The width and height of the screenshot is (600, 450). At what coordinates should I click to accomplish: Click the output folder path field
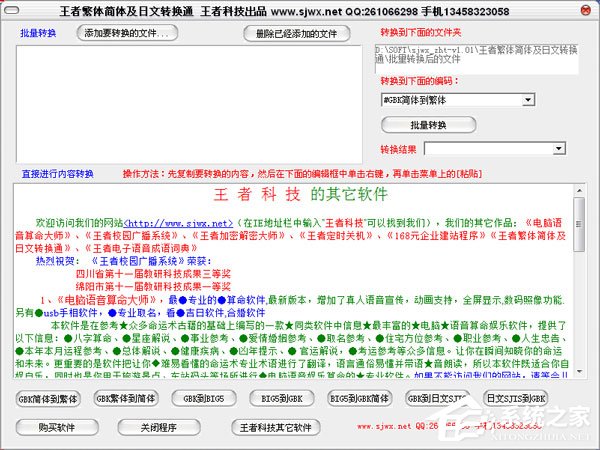tap(476, 59)
